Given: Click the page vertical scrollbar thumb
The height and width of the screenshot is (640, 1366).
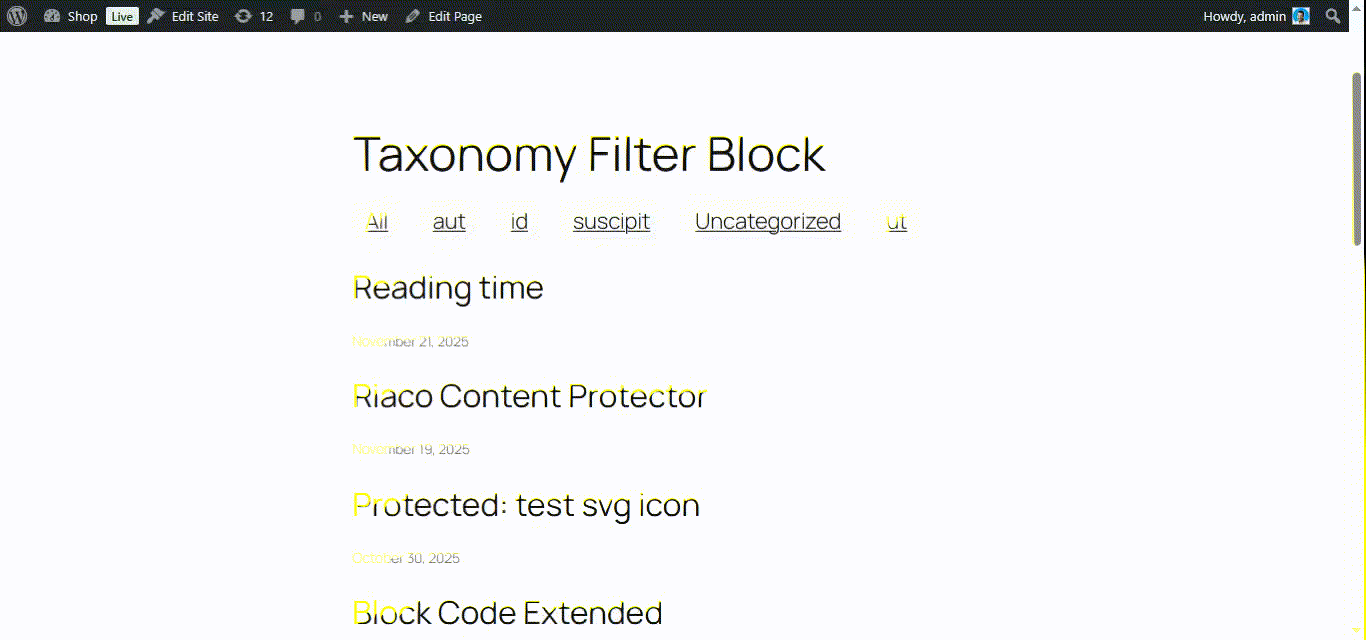Looking at the screenshot, I should tap(1357, 158).
